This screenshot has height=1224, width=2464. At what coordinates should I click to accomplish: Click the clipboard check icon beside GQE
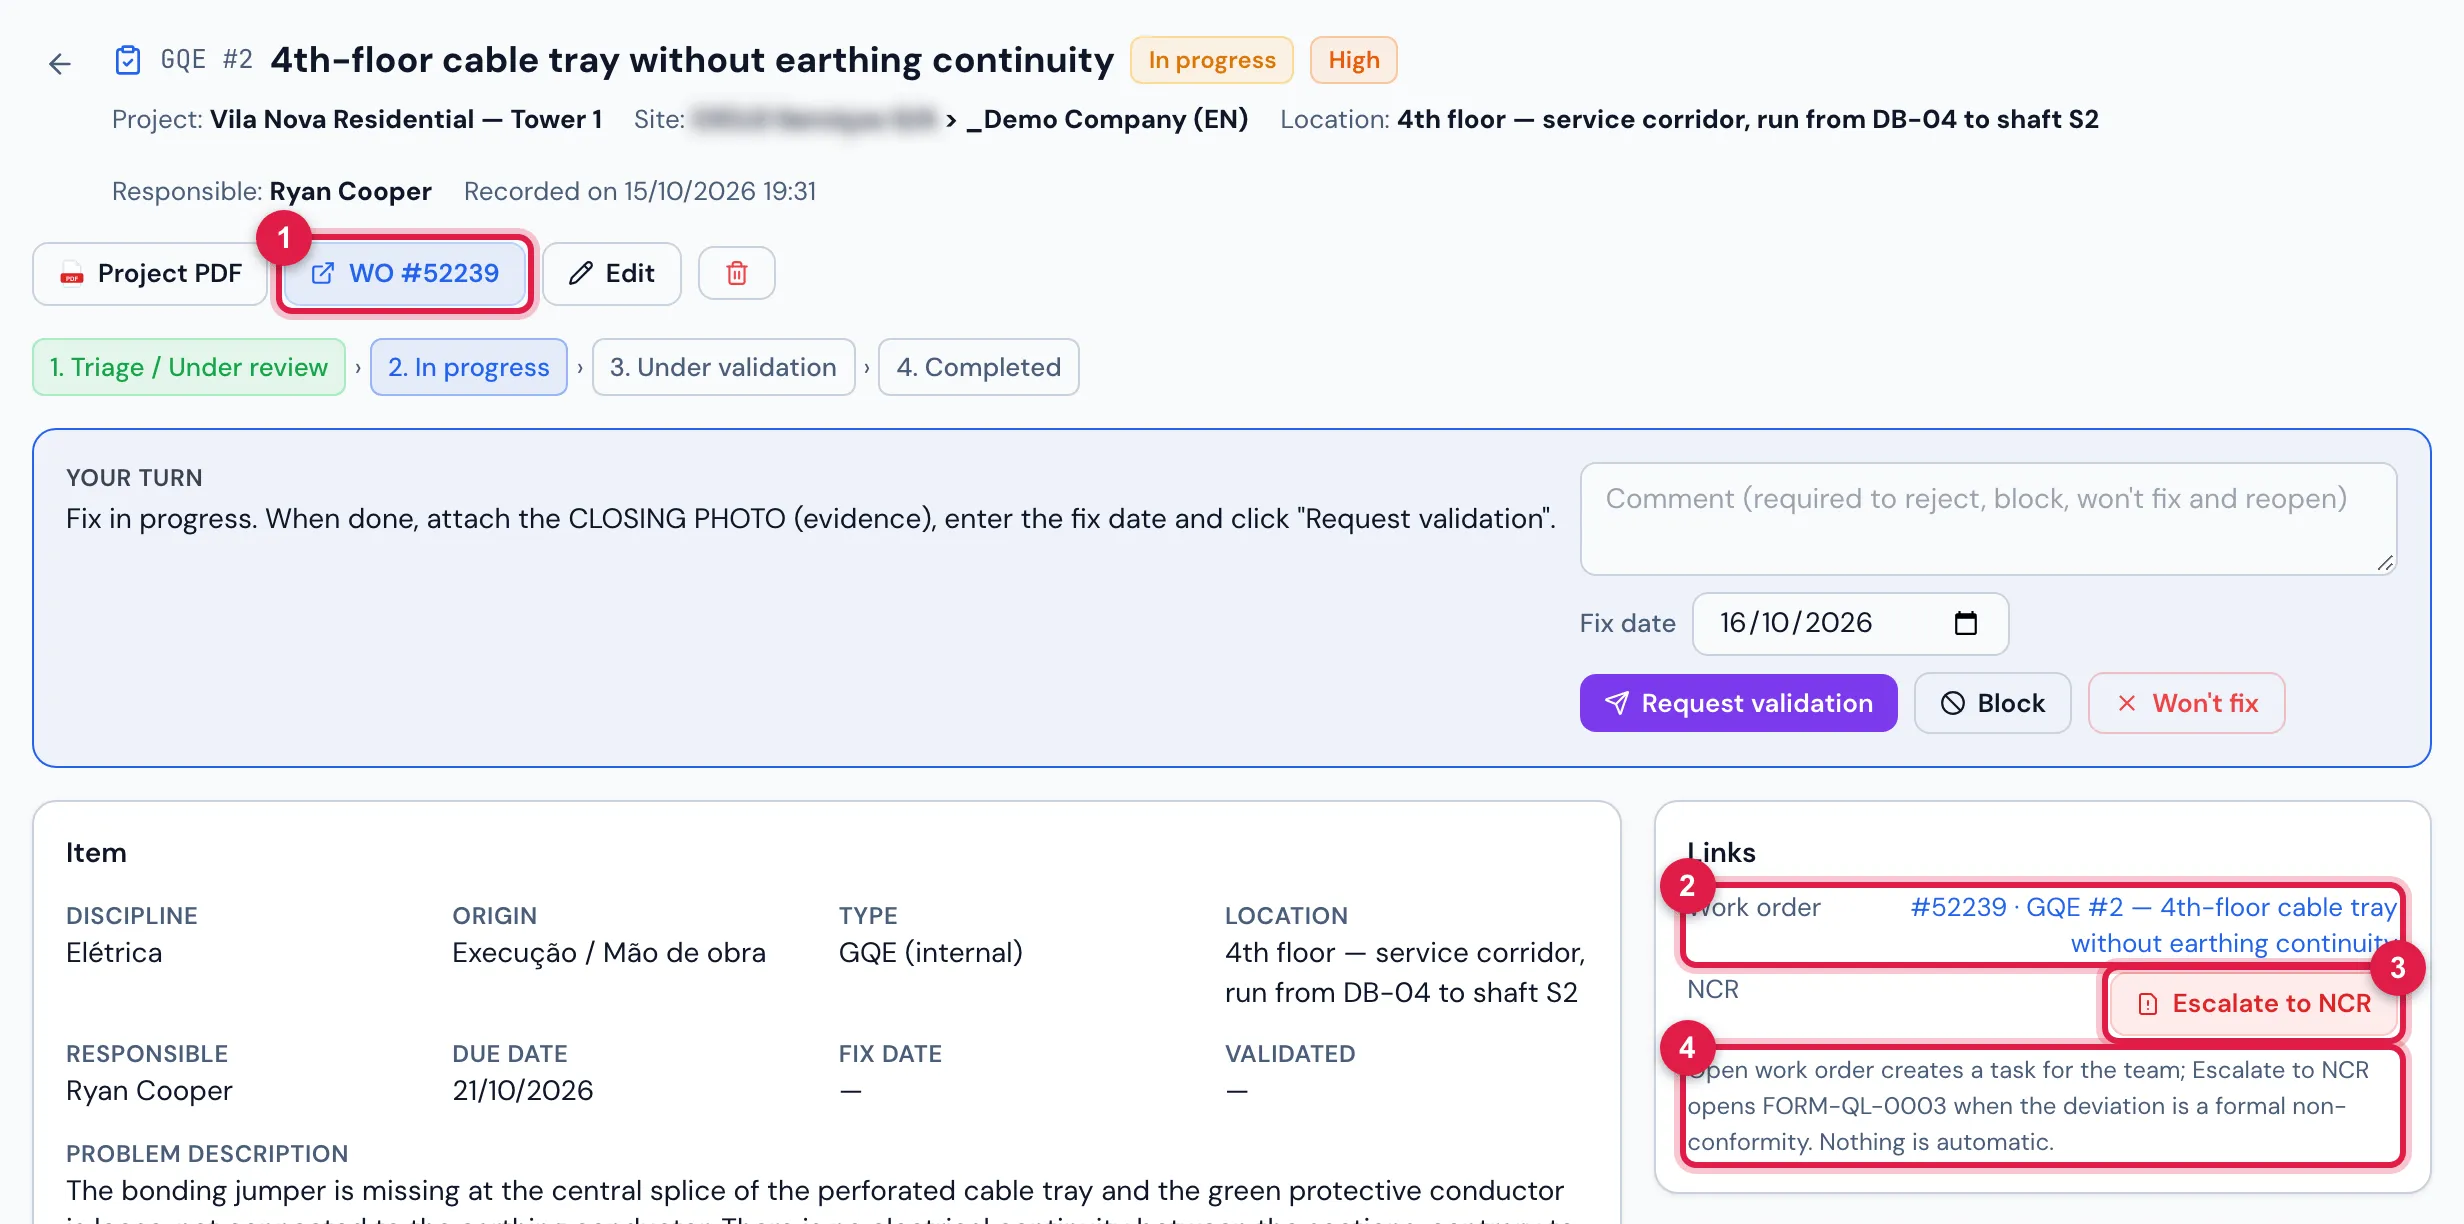point(128,60)
